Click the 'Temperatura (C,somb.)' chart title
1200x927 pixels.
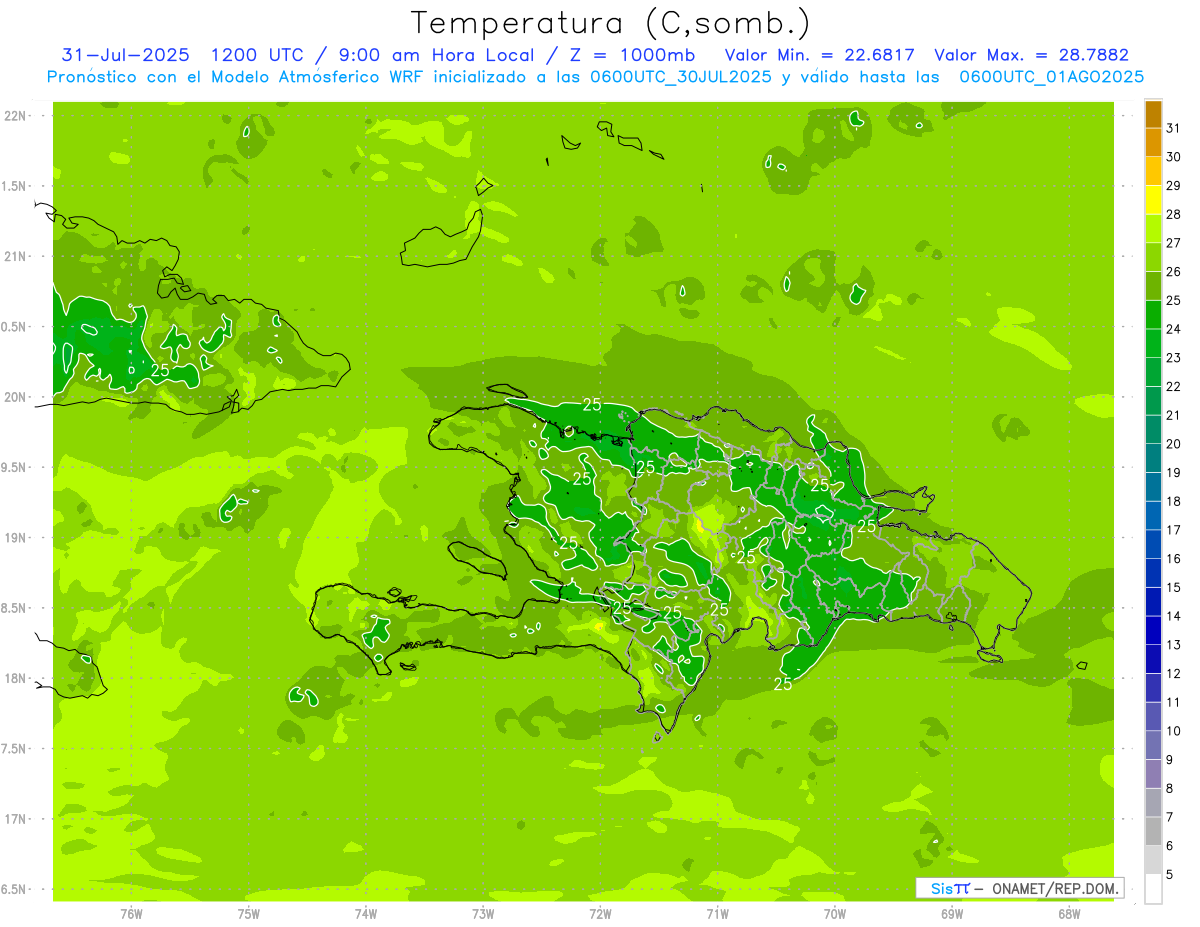pyautogui.click(x=610, y=23)
